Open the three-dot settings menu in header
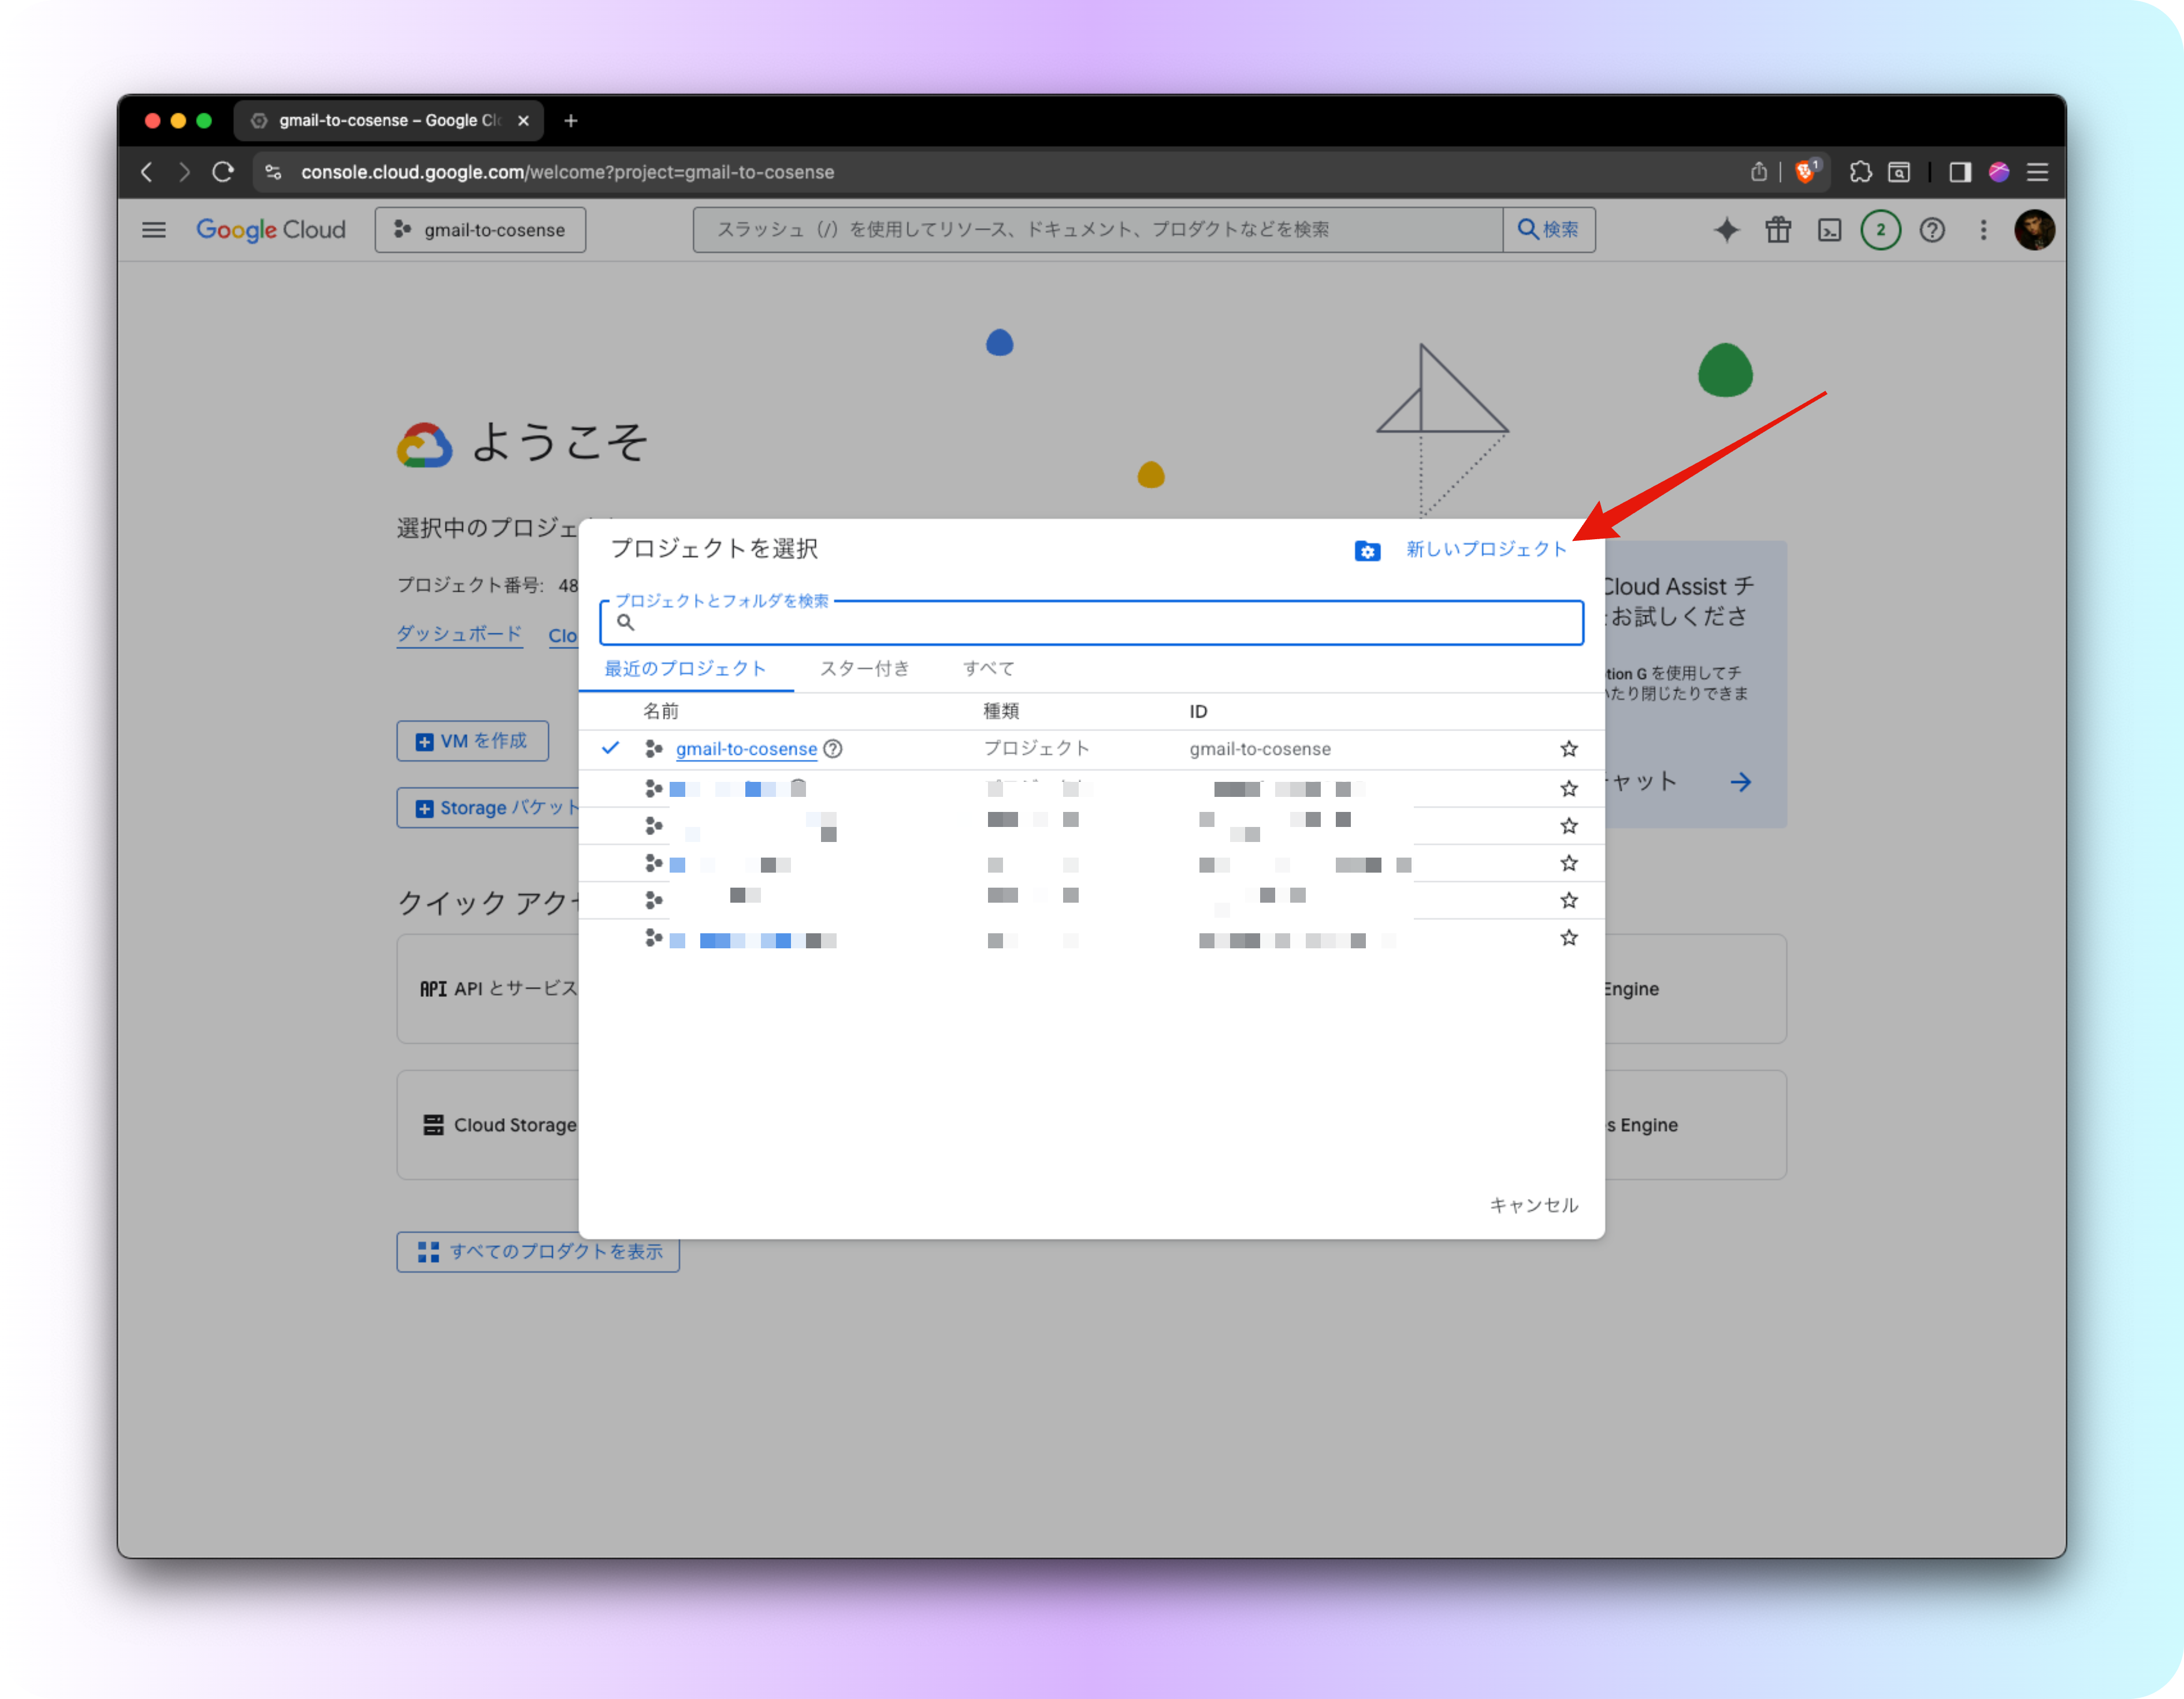Screen dimensions: 2184x1699 point(1983,230)
